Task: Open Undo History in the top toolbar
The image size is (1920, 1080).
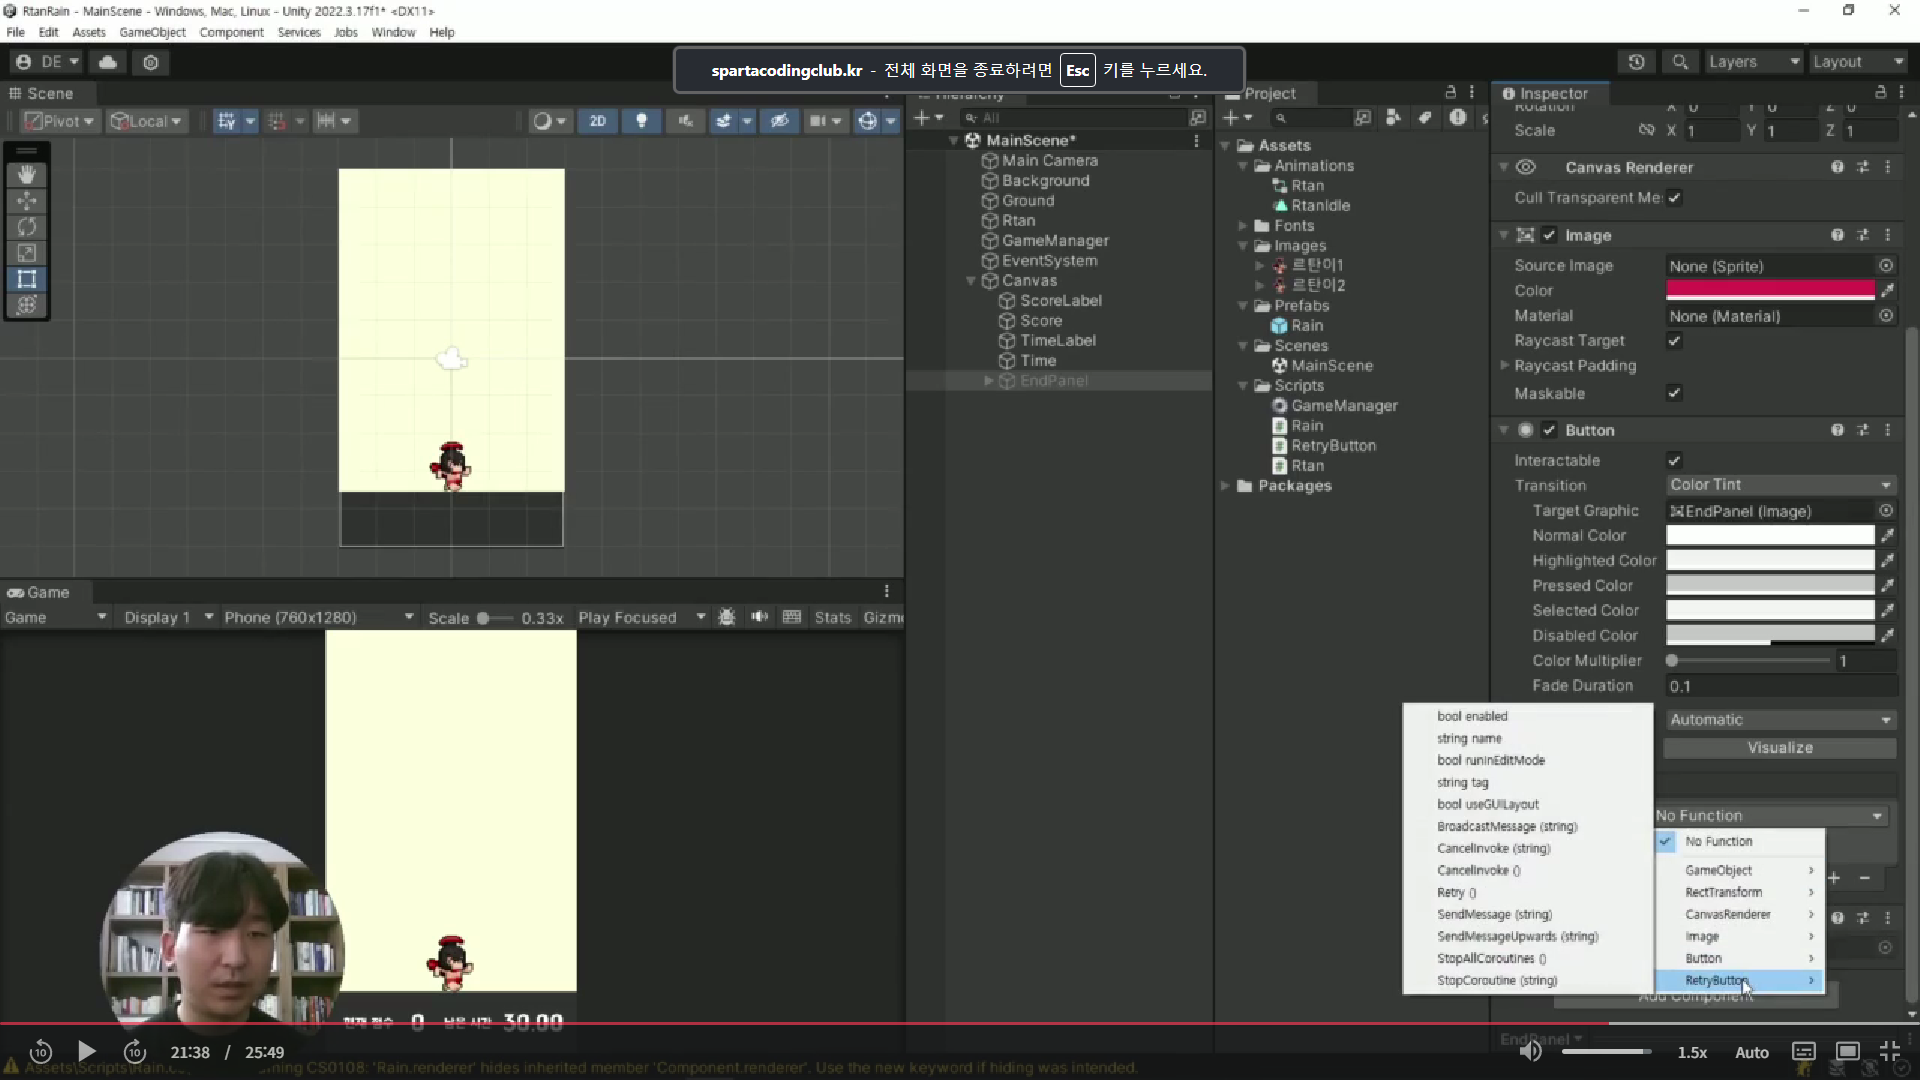Action: (x=1636, y=62)
